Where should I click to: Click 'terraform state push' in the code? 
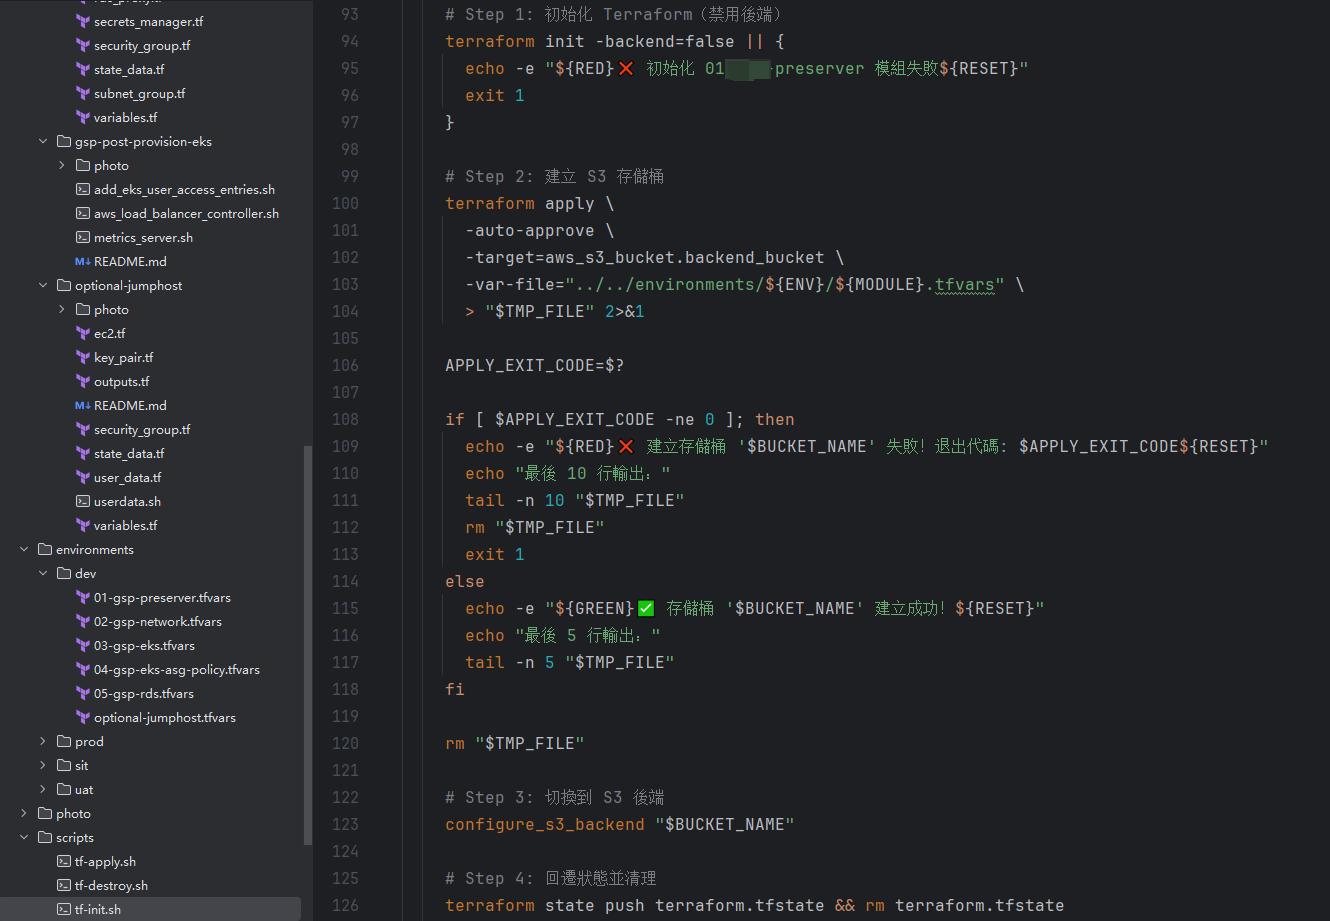click(545, 906)
